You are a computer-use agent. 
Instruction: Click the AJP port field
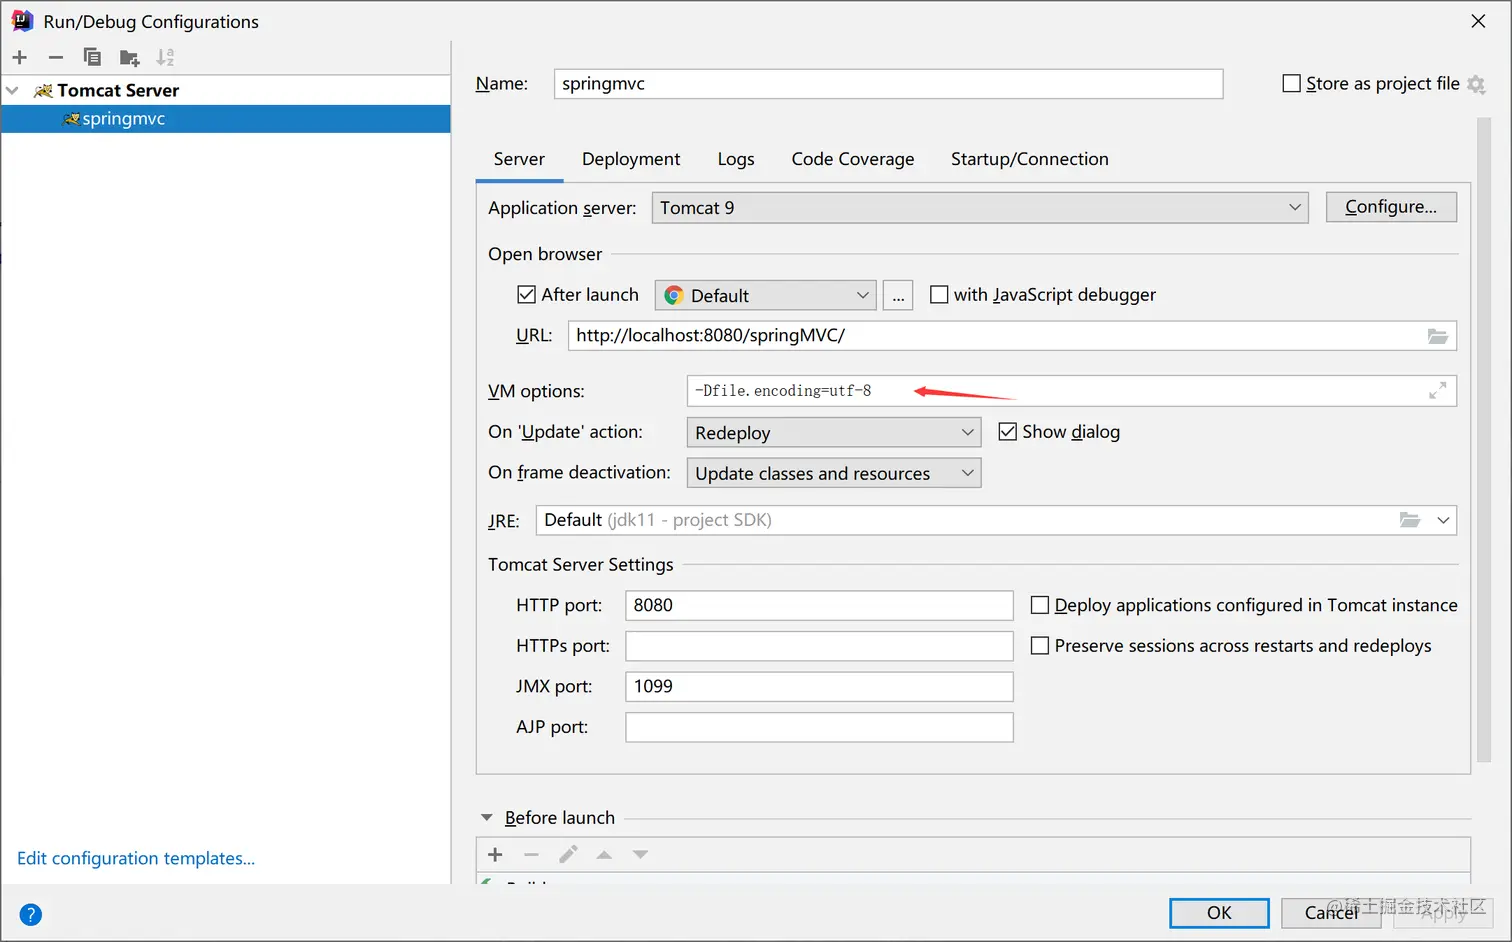[819, 727]
